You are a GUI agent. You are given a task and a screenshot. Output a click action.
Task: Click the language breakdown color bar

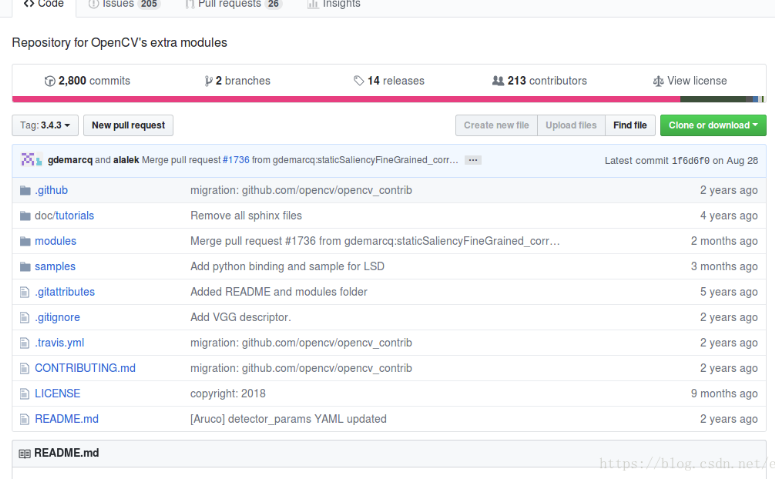[x=388, y=99]
